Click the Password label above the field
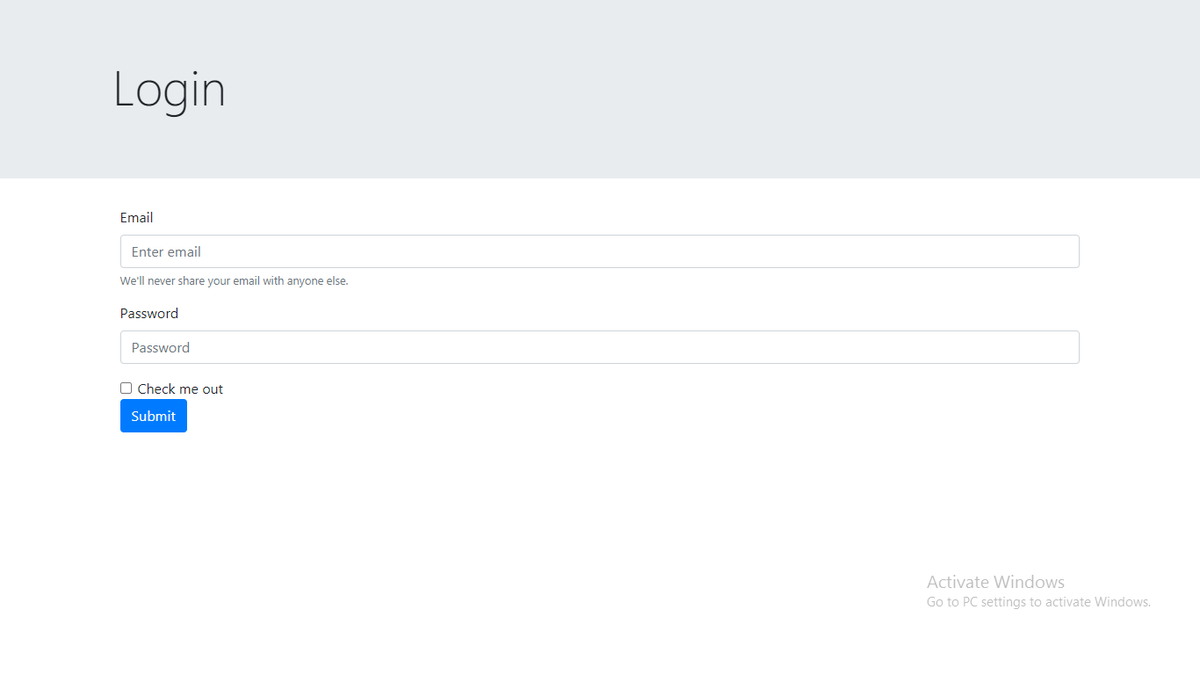 point(149,313)
